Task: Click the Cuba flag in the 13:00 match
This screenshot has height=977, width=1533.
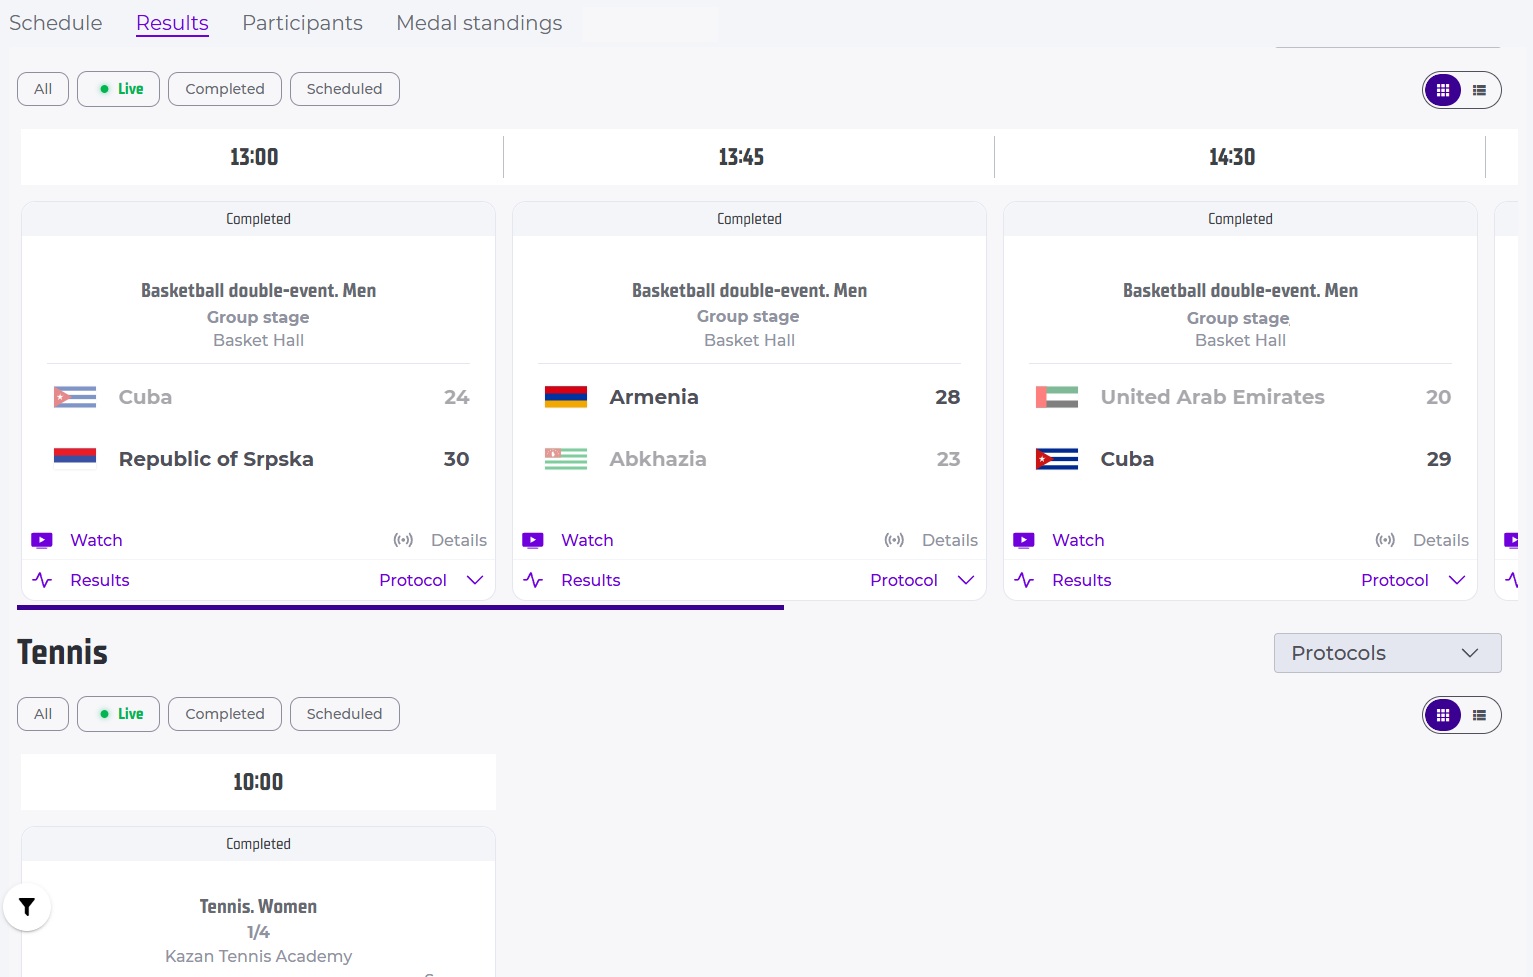Action: pos(75,397)
